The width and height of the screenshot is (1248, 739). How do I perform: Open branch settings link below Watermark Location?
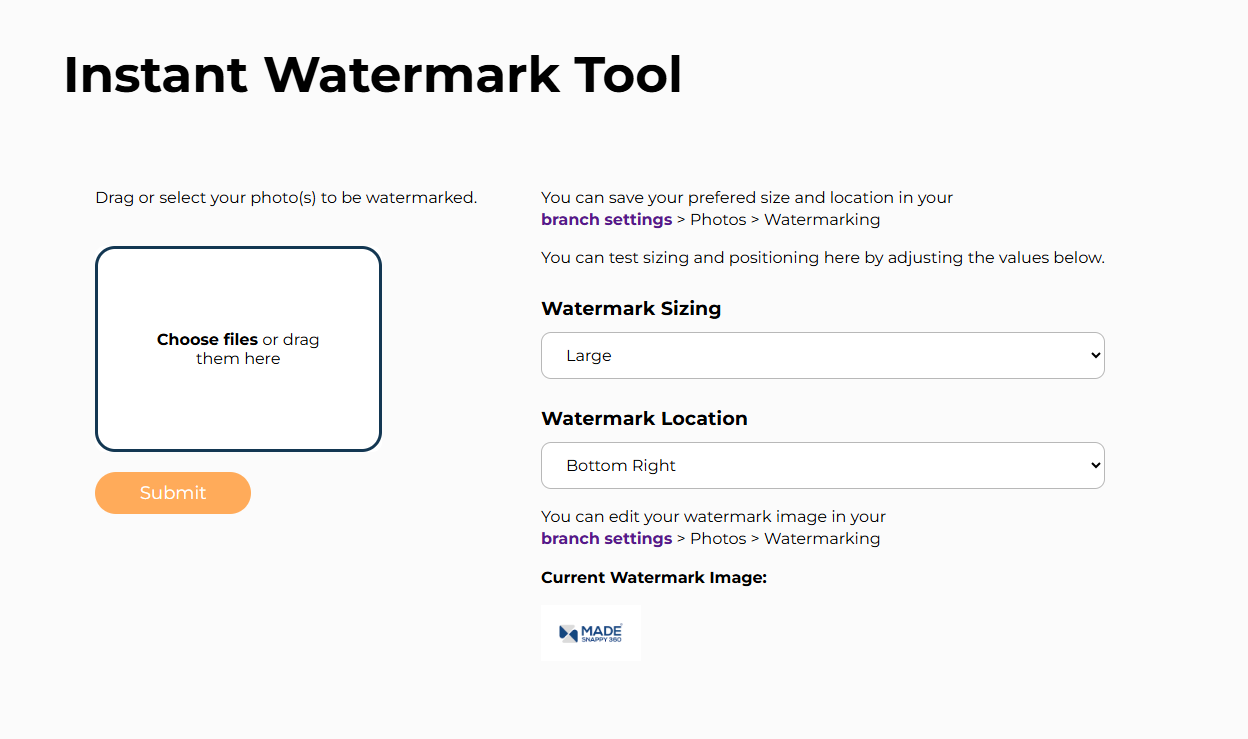coord(606,539)
